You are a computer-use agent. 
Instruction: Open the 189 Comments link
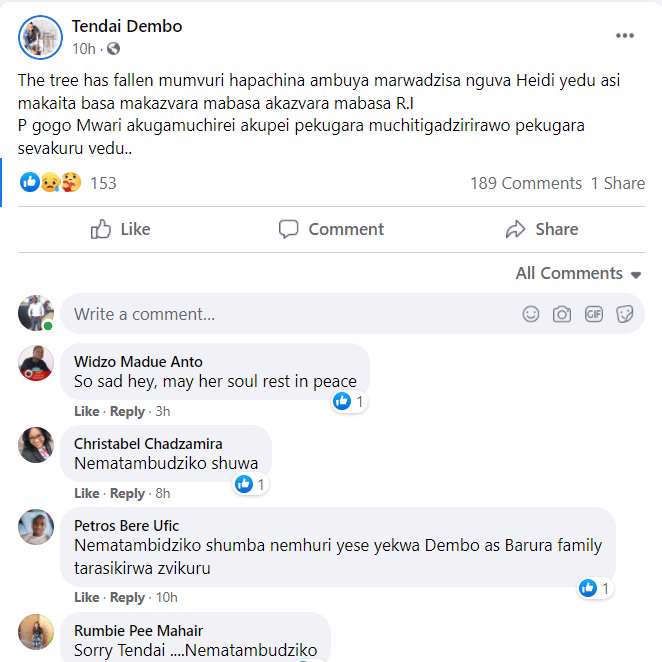point(525,183)
